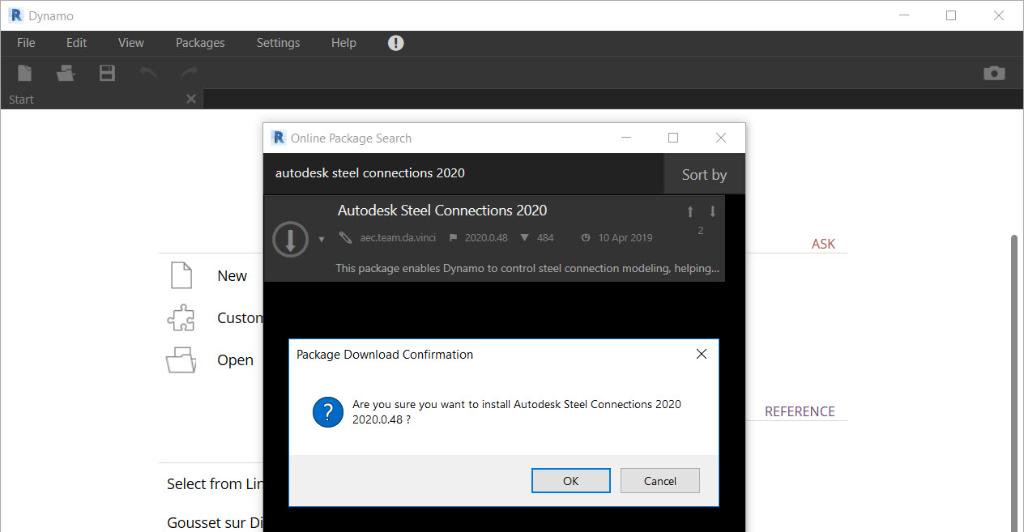Screen dimensions: 1024x532
Task: Click the package description text
Action: pos(527,268)
